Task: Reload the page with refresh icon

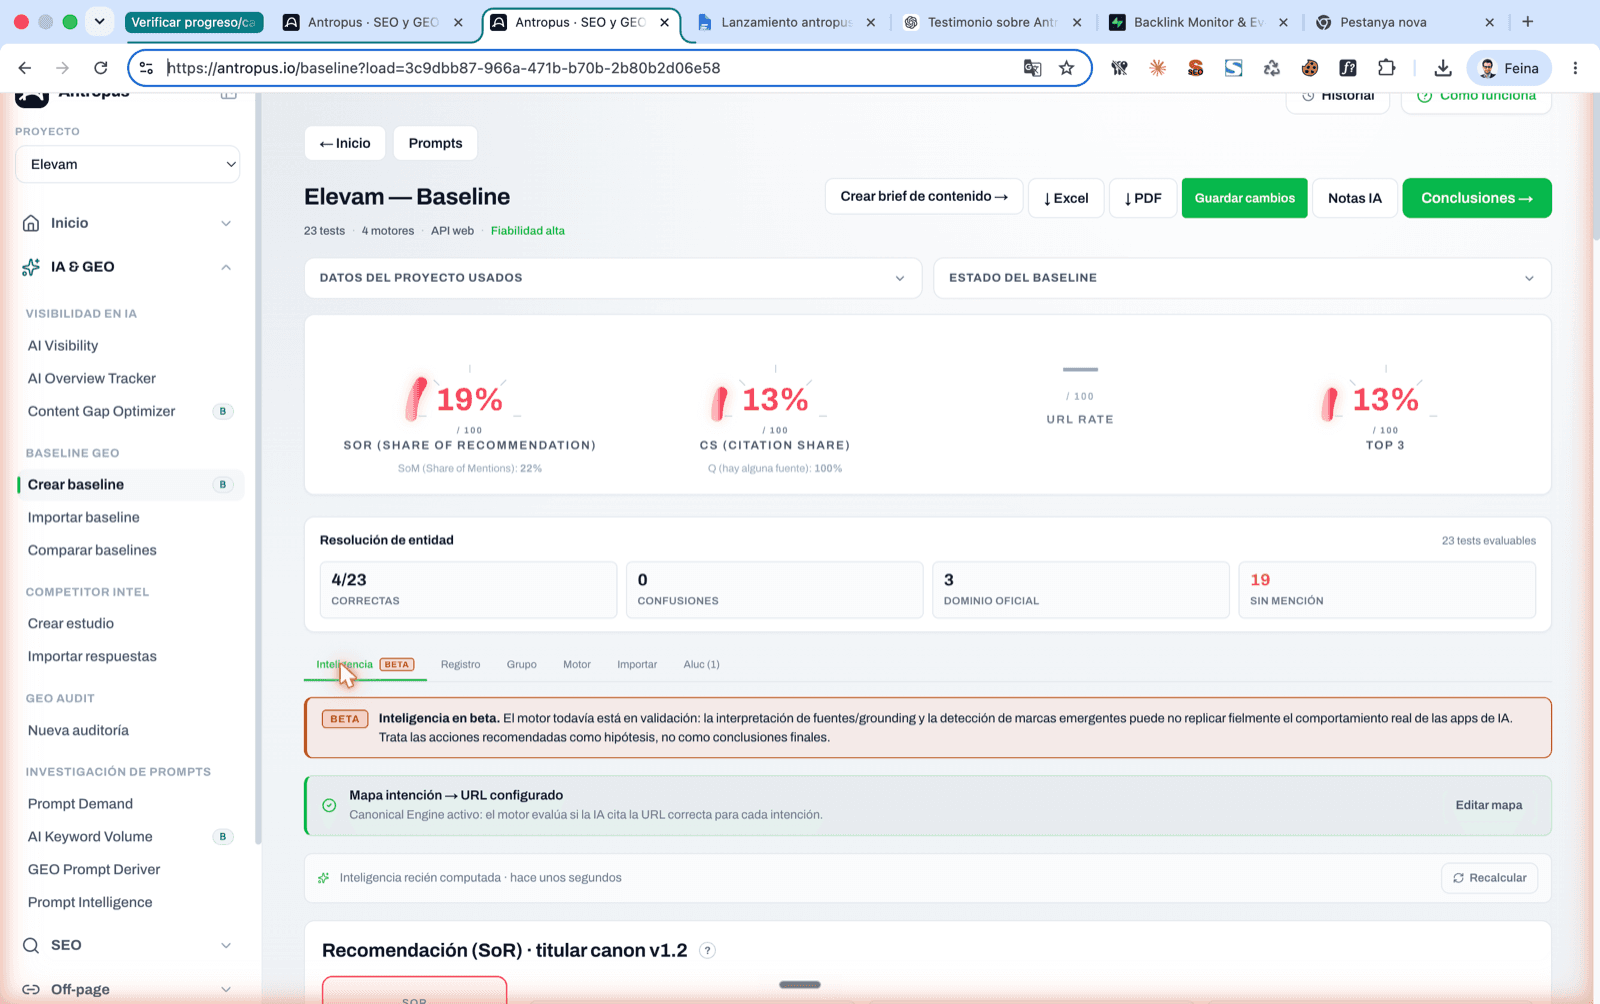Action: 101,68
